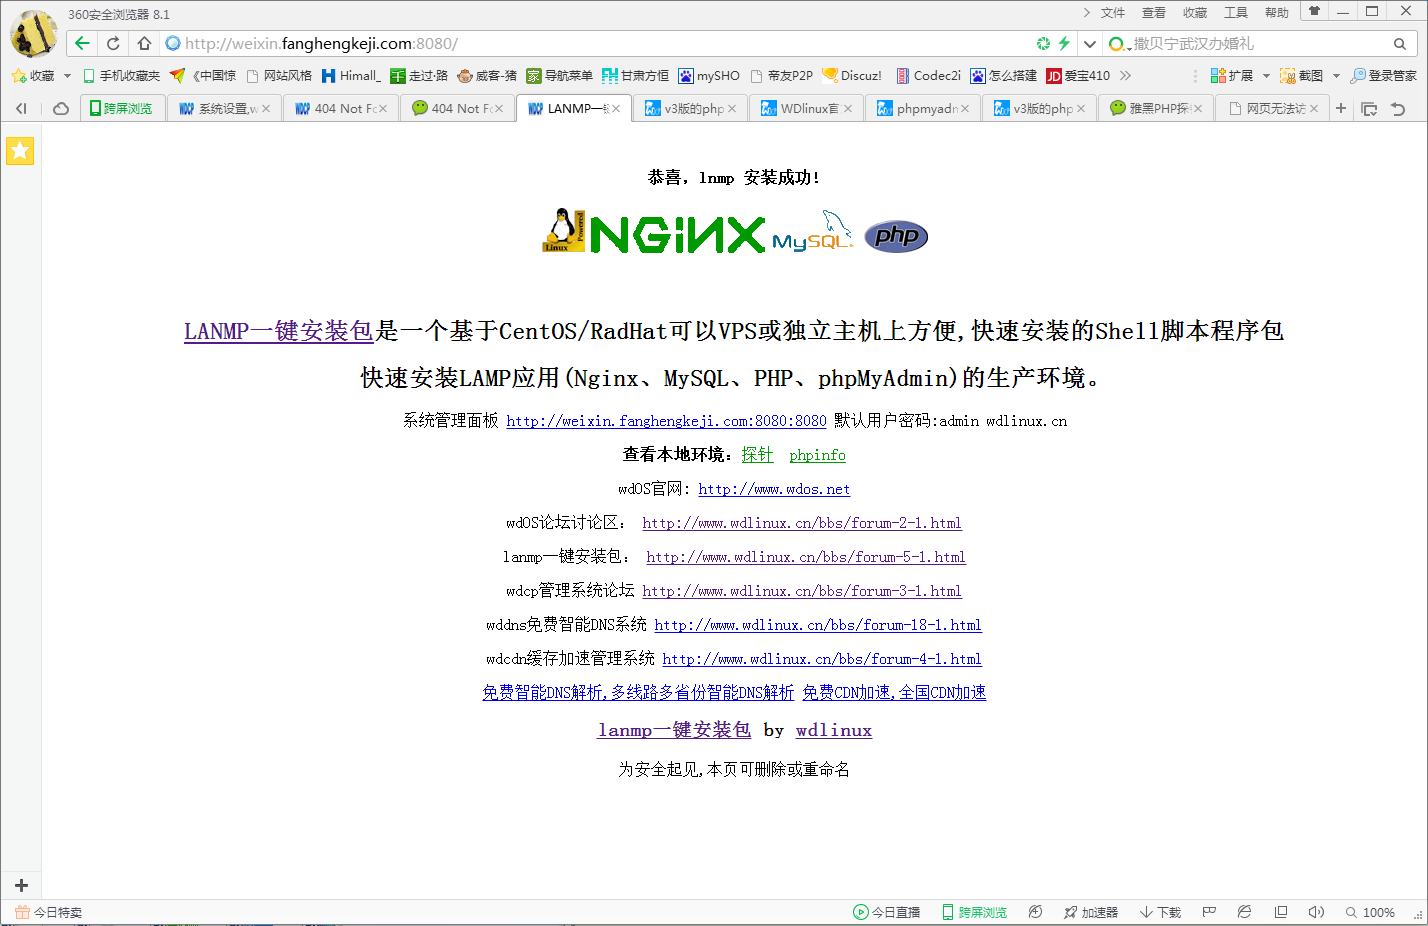Reload the page with the refresh icon
The image size is (1428, 926).
[x=113, y=43]
